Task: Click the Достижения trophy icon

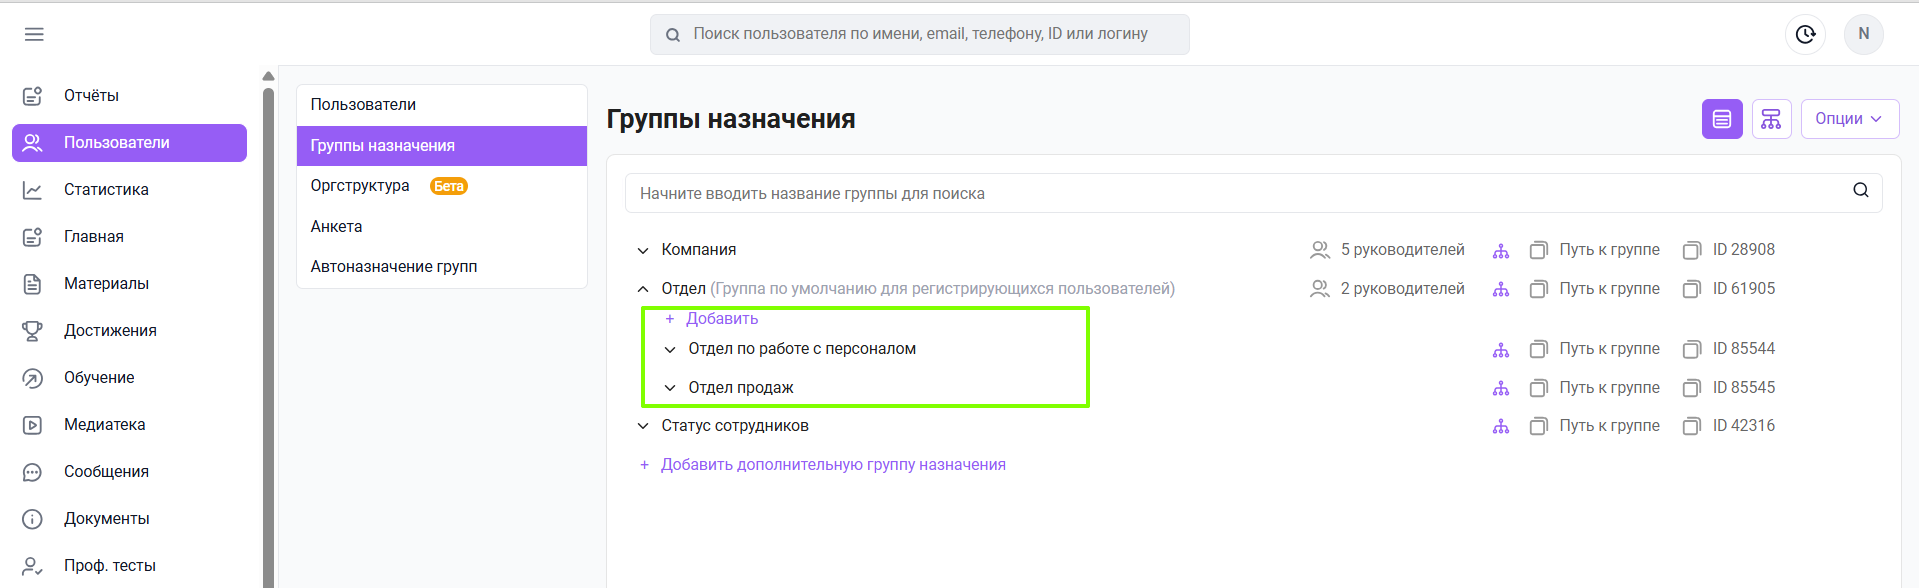Action: point(32,331)
